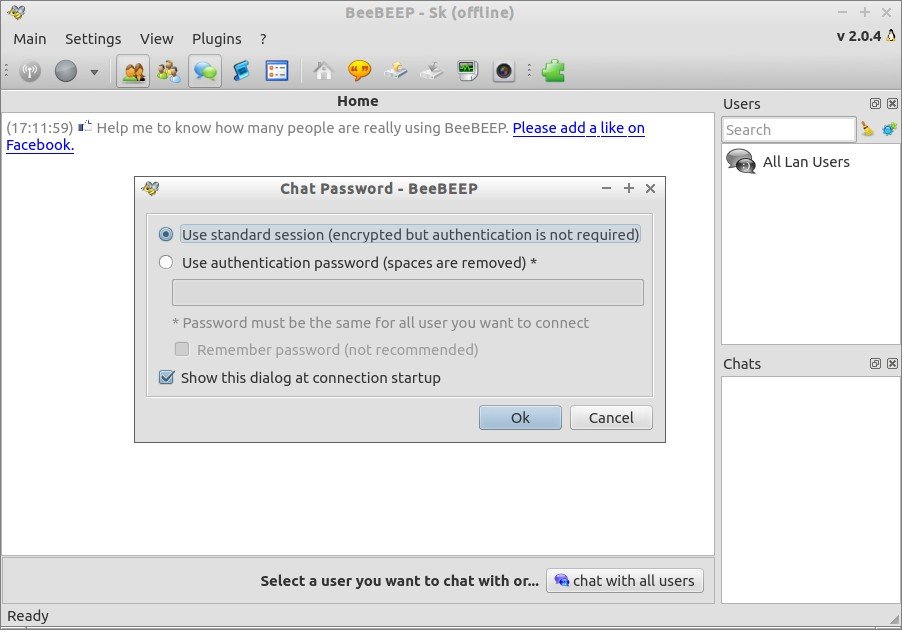
Task: Select the 'Use standard session' radio button
Action: pos(166,234)
